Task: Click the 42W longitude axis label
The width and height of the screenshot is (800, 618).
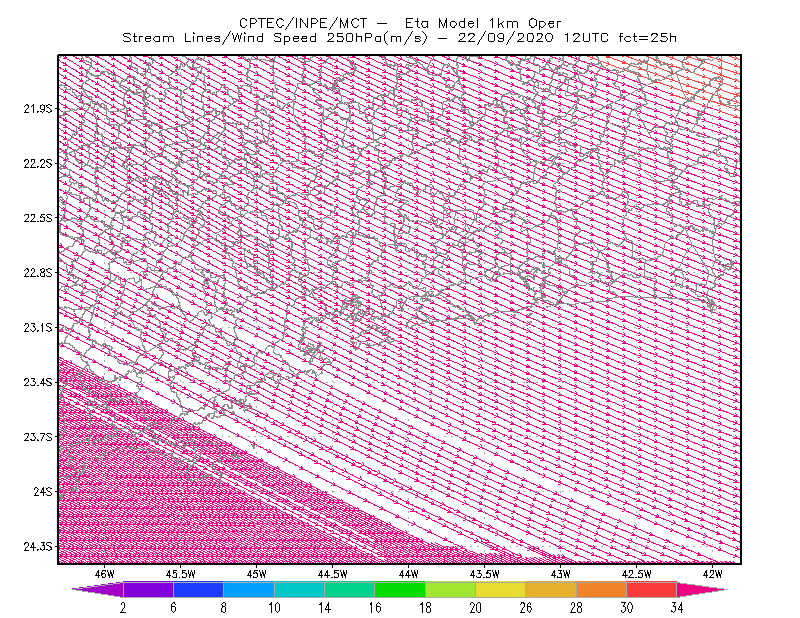Action: [x=713, y=574]
